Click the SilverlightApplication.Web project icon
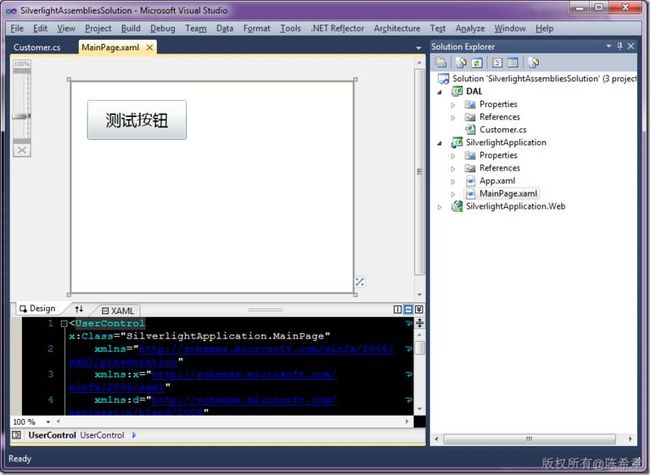The width and height of the screenshot is (650, 475). (x=457, y=206)
